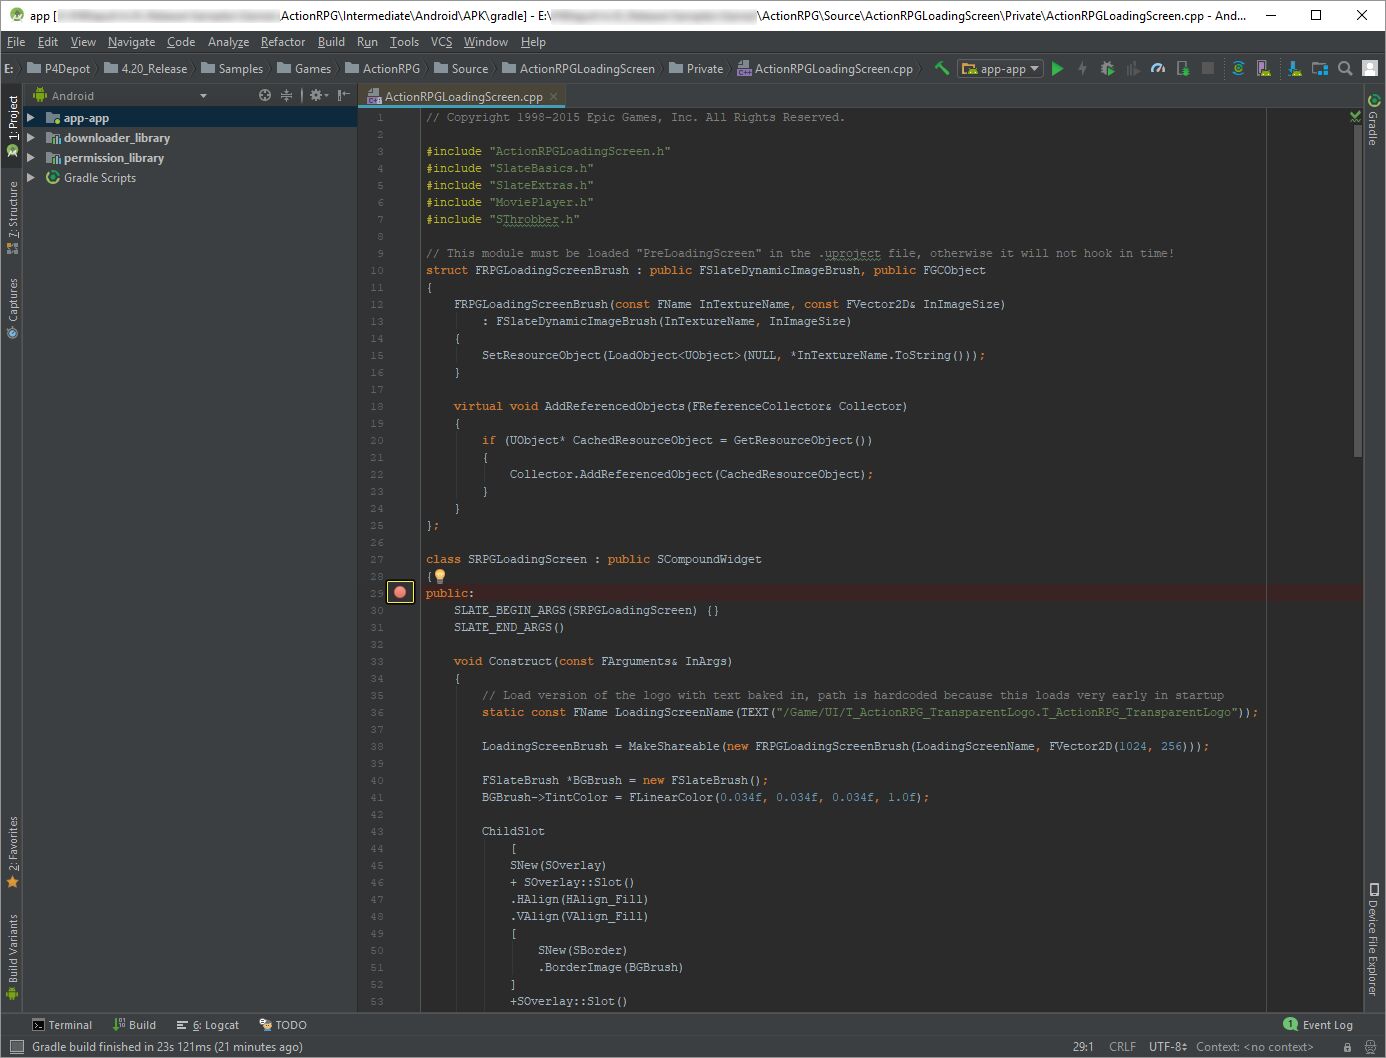This screenshot has width=1386, height=1058.
Task: Open the Refactor menu
Action: point(283,42)
